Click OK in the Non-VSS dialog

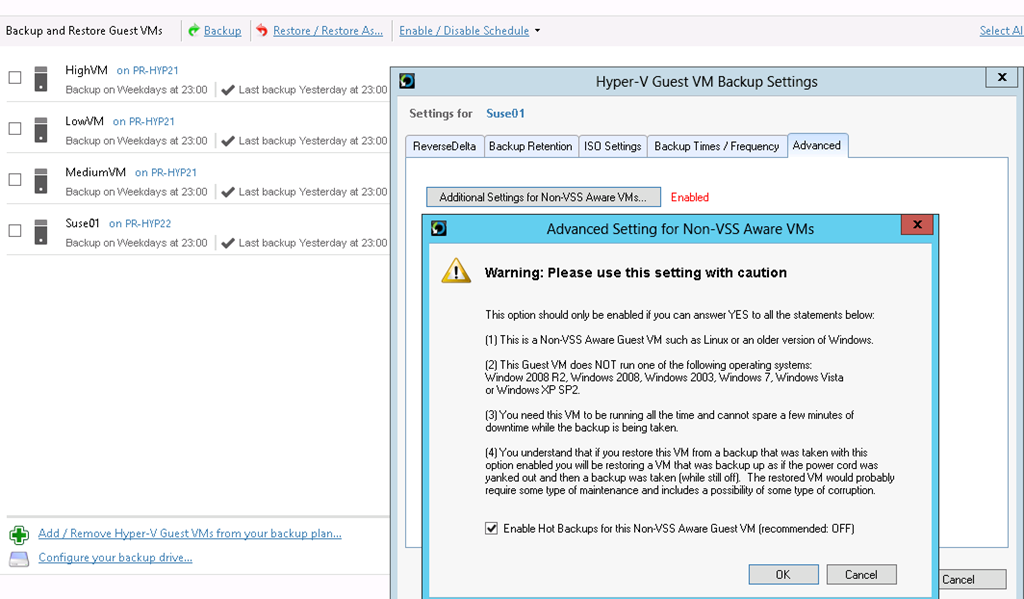(x=783, y=574)
